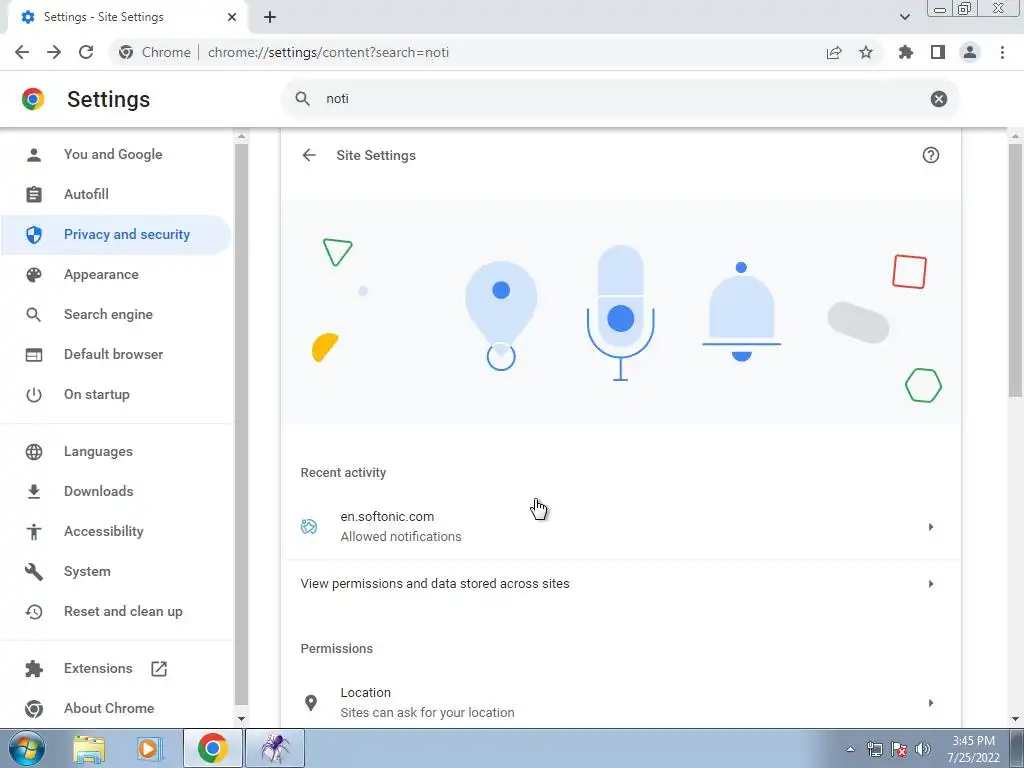
Task: Click the browser forward arrow
Action: coord(54,52)
